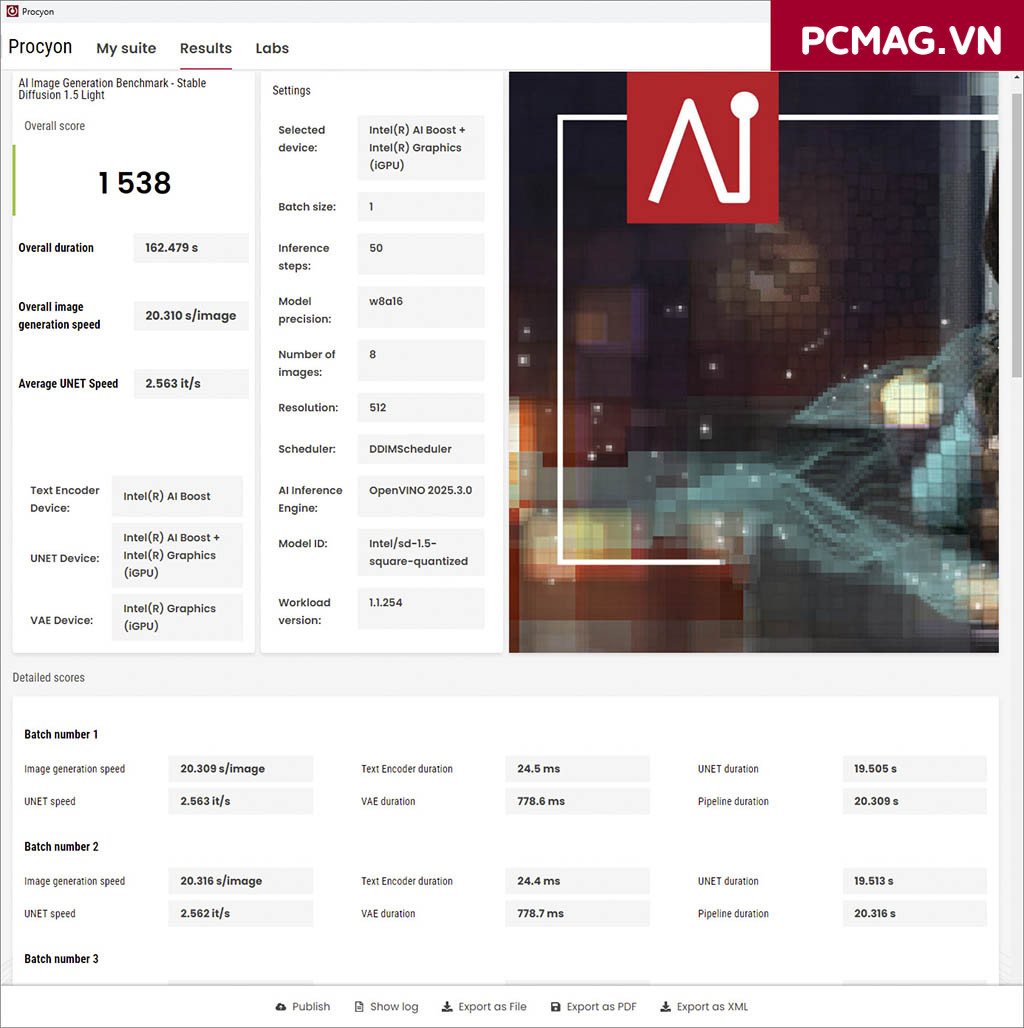Click the cloud Publish icon
Viewport: 1024px width, 1028px height.
[x=281, y=1007]
